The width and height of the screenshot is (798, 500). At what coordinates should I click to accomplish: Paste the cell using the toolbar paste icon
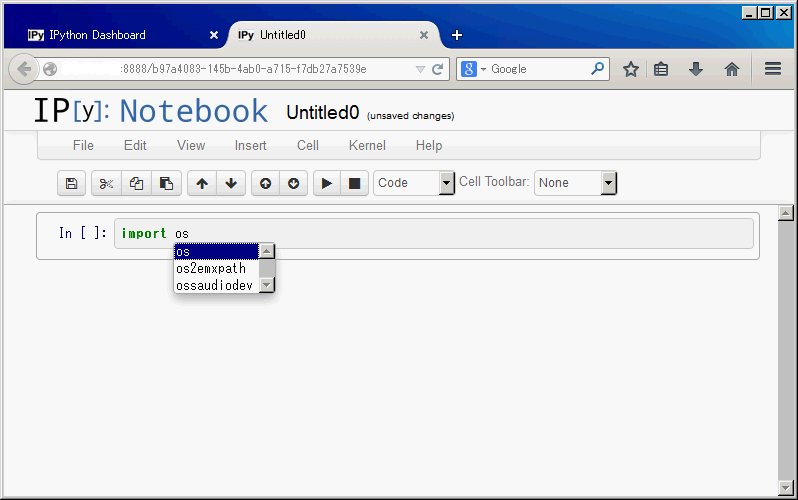pyautogui.click(x=166, y=183)
